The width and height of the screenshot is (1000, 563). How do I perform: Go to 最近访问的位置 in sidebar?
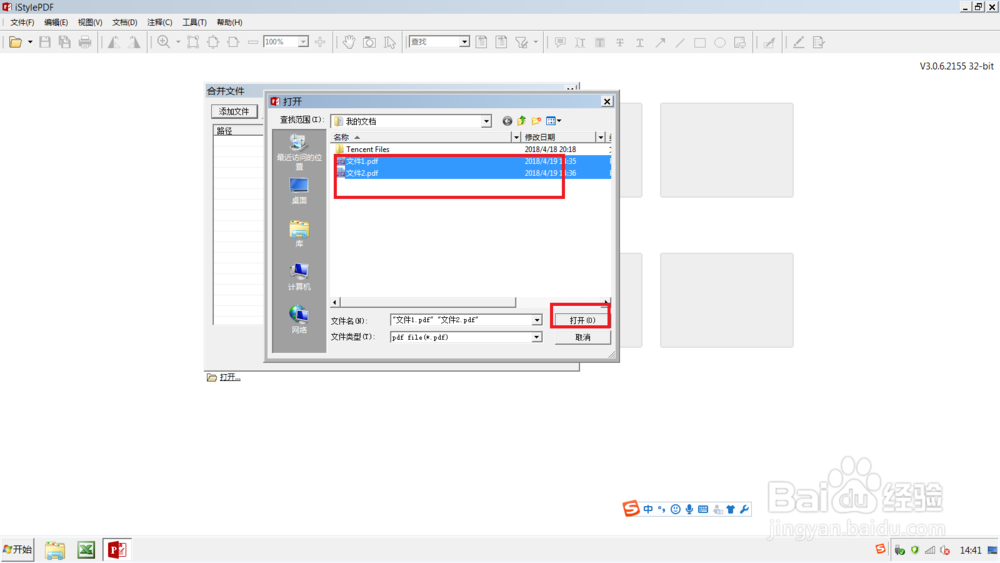pyautogui.click(x=299, y=152)
